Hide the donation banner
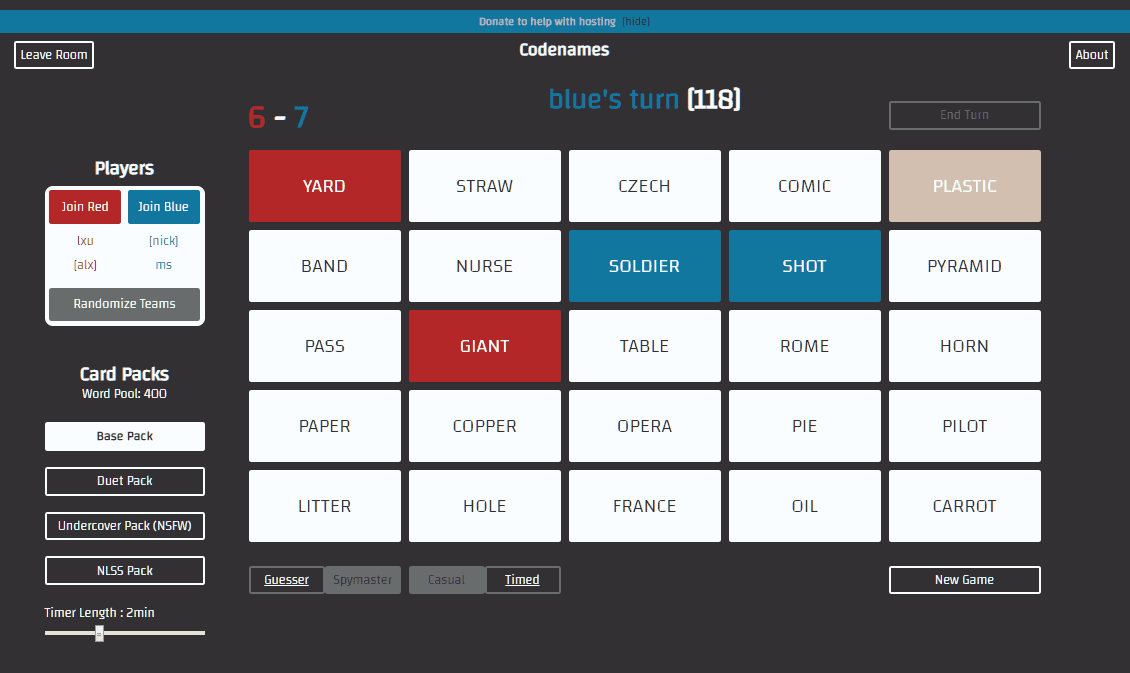This screenshot has width=1130, height=673. click(x=636, y=22)
